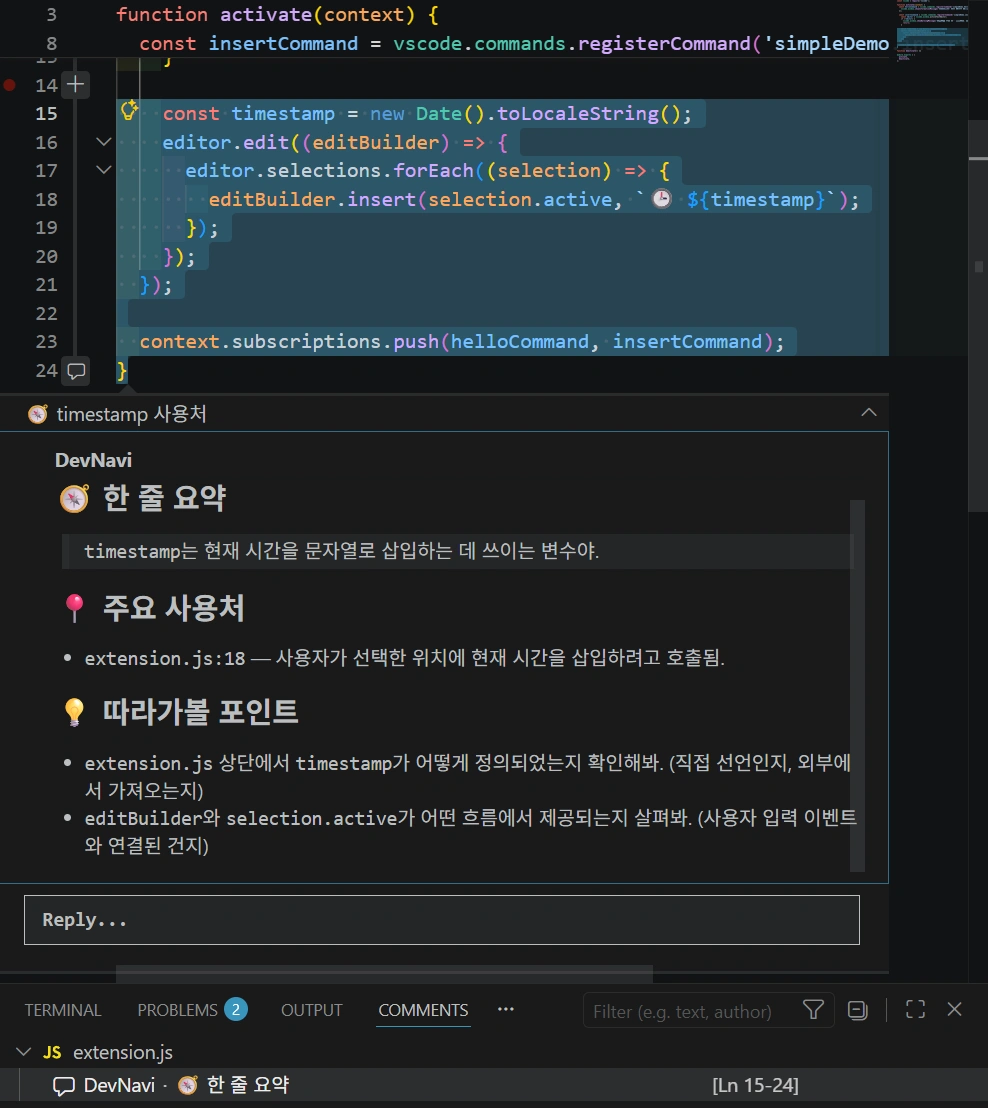Click the editor minimap
The height and width of the screenshot is (1108, 988).
(933, 32)
